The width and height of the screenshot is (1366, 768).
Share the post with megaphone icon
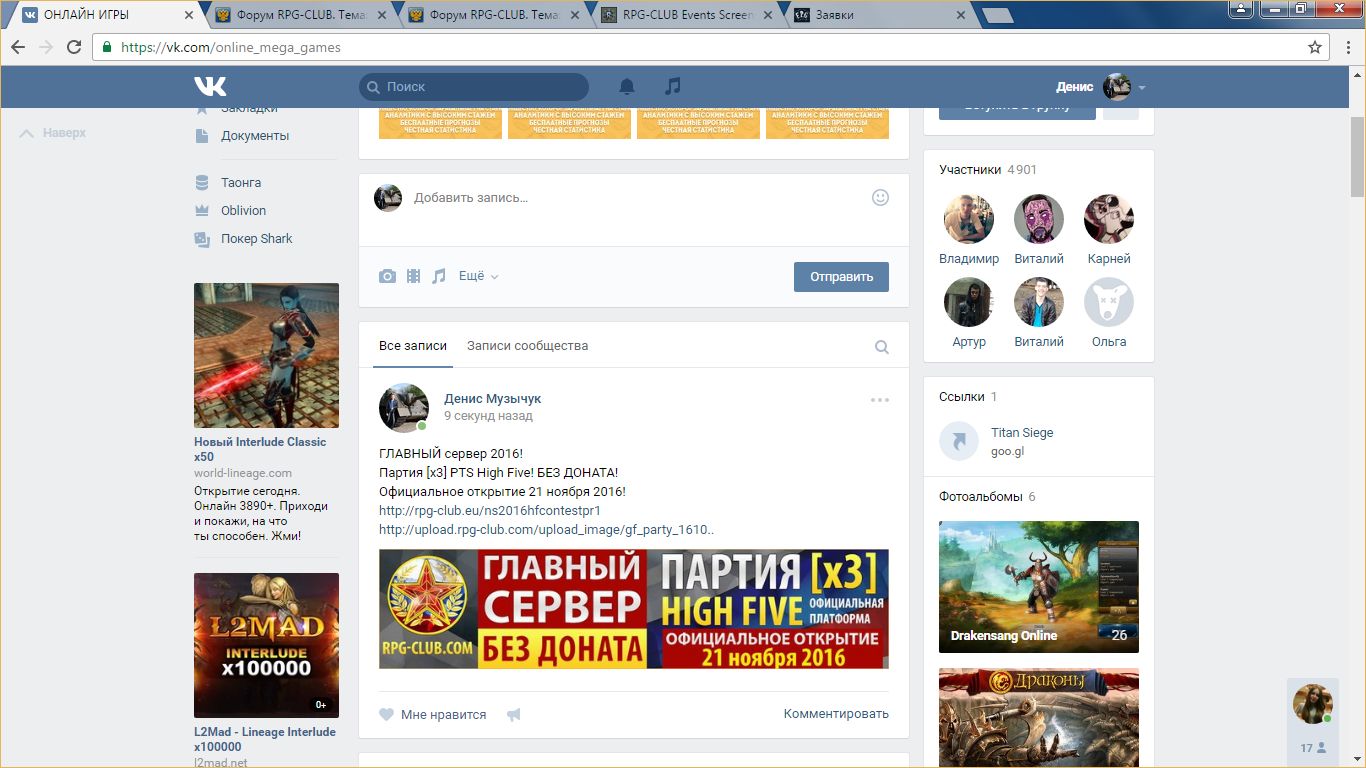tap(514, 715)
